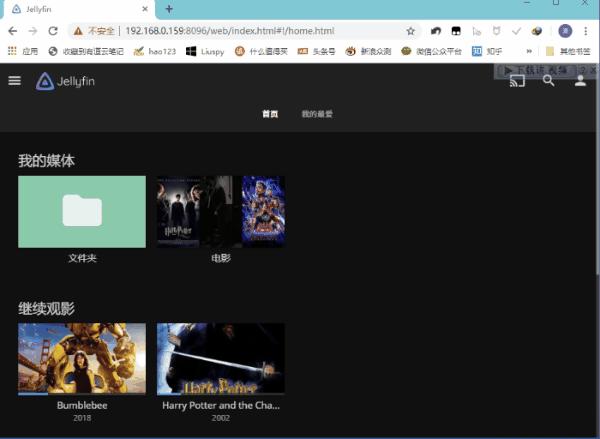This screenshot has height=439, width=600.
Task: Open the 微信公众平台 bookmark
Action: click(431, 51)
